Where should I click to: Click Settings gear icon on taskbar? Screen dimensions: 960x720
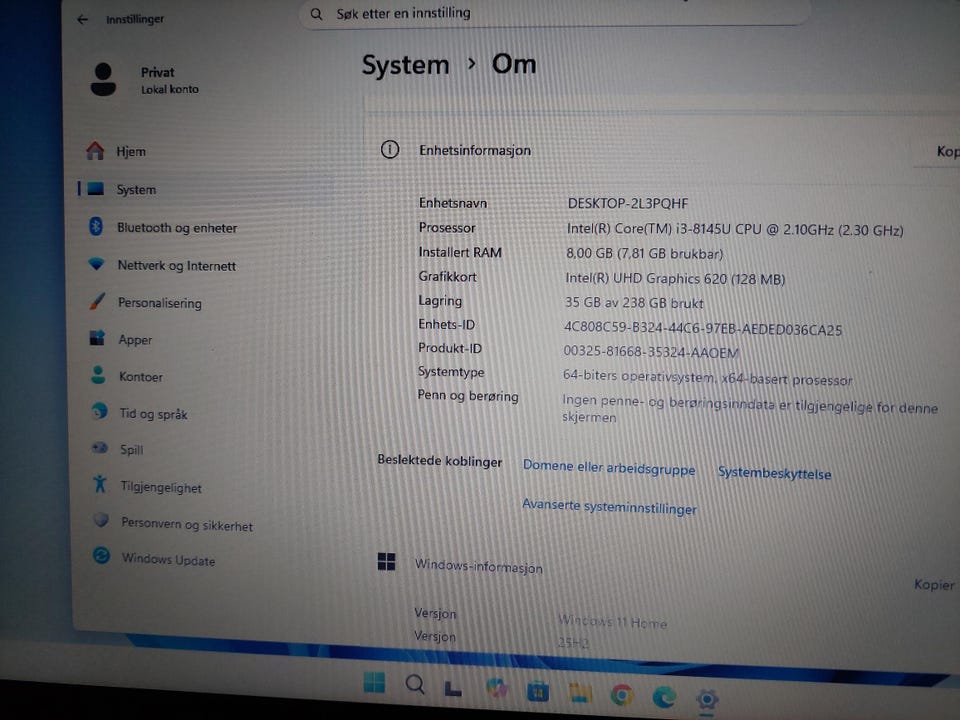coord(707,699)
